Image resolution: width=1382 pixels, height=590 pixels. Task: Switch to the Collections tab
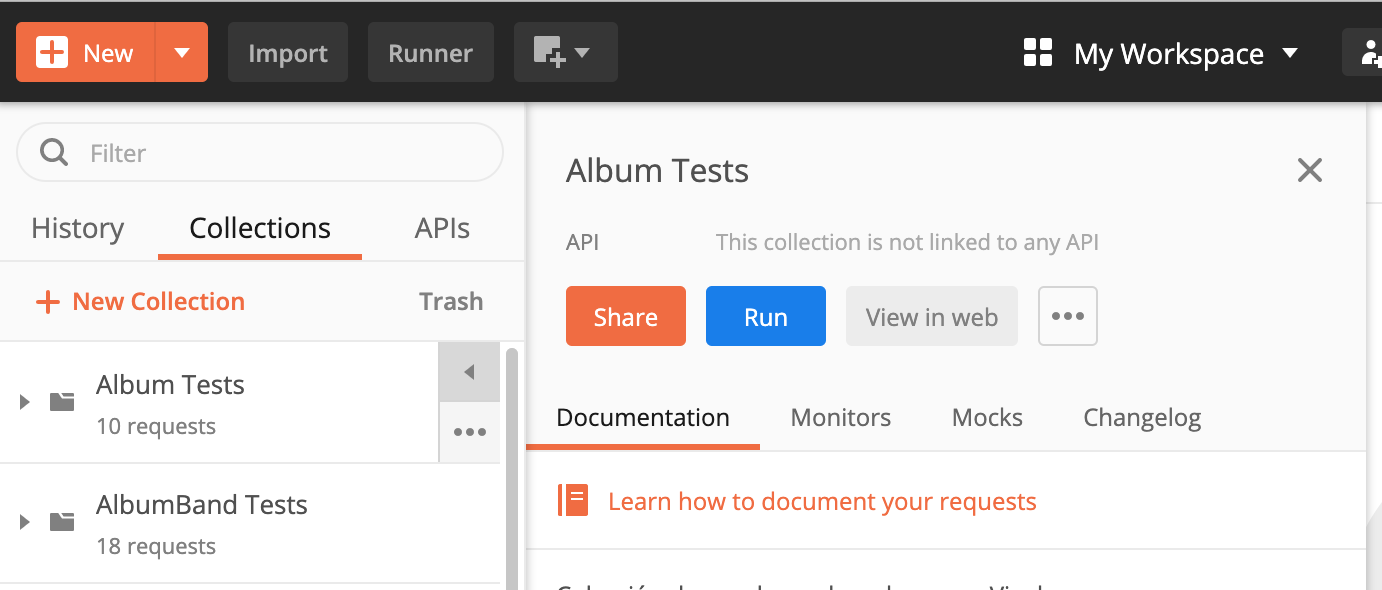pyautogui.click(x=260, y=228)
